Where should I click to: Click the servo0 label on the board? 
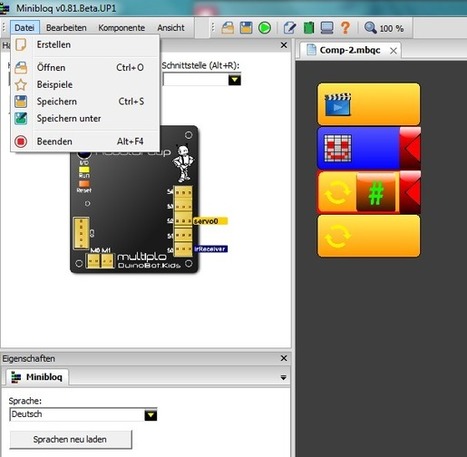tap(210, 221)
